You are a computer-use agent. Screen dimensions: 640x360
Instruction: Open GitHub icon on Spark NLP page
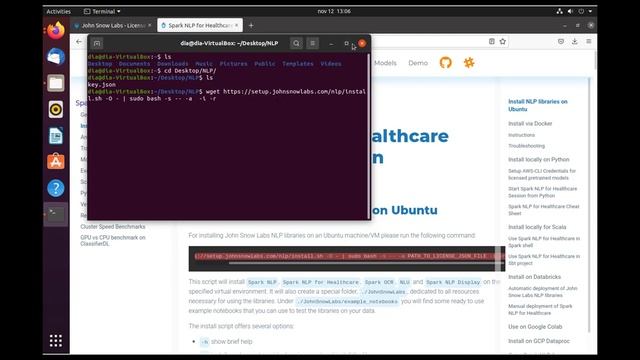point(446,62)
